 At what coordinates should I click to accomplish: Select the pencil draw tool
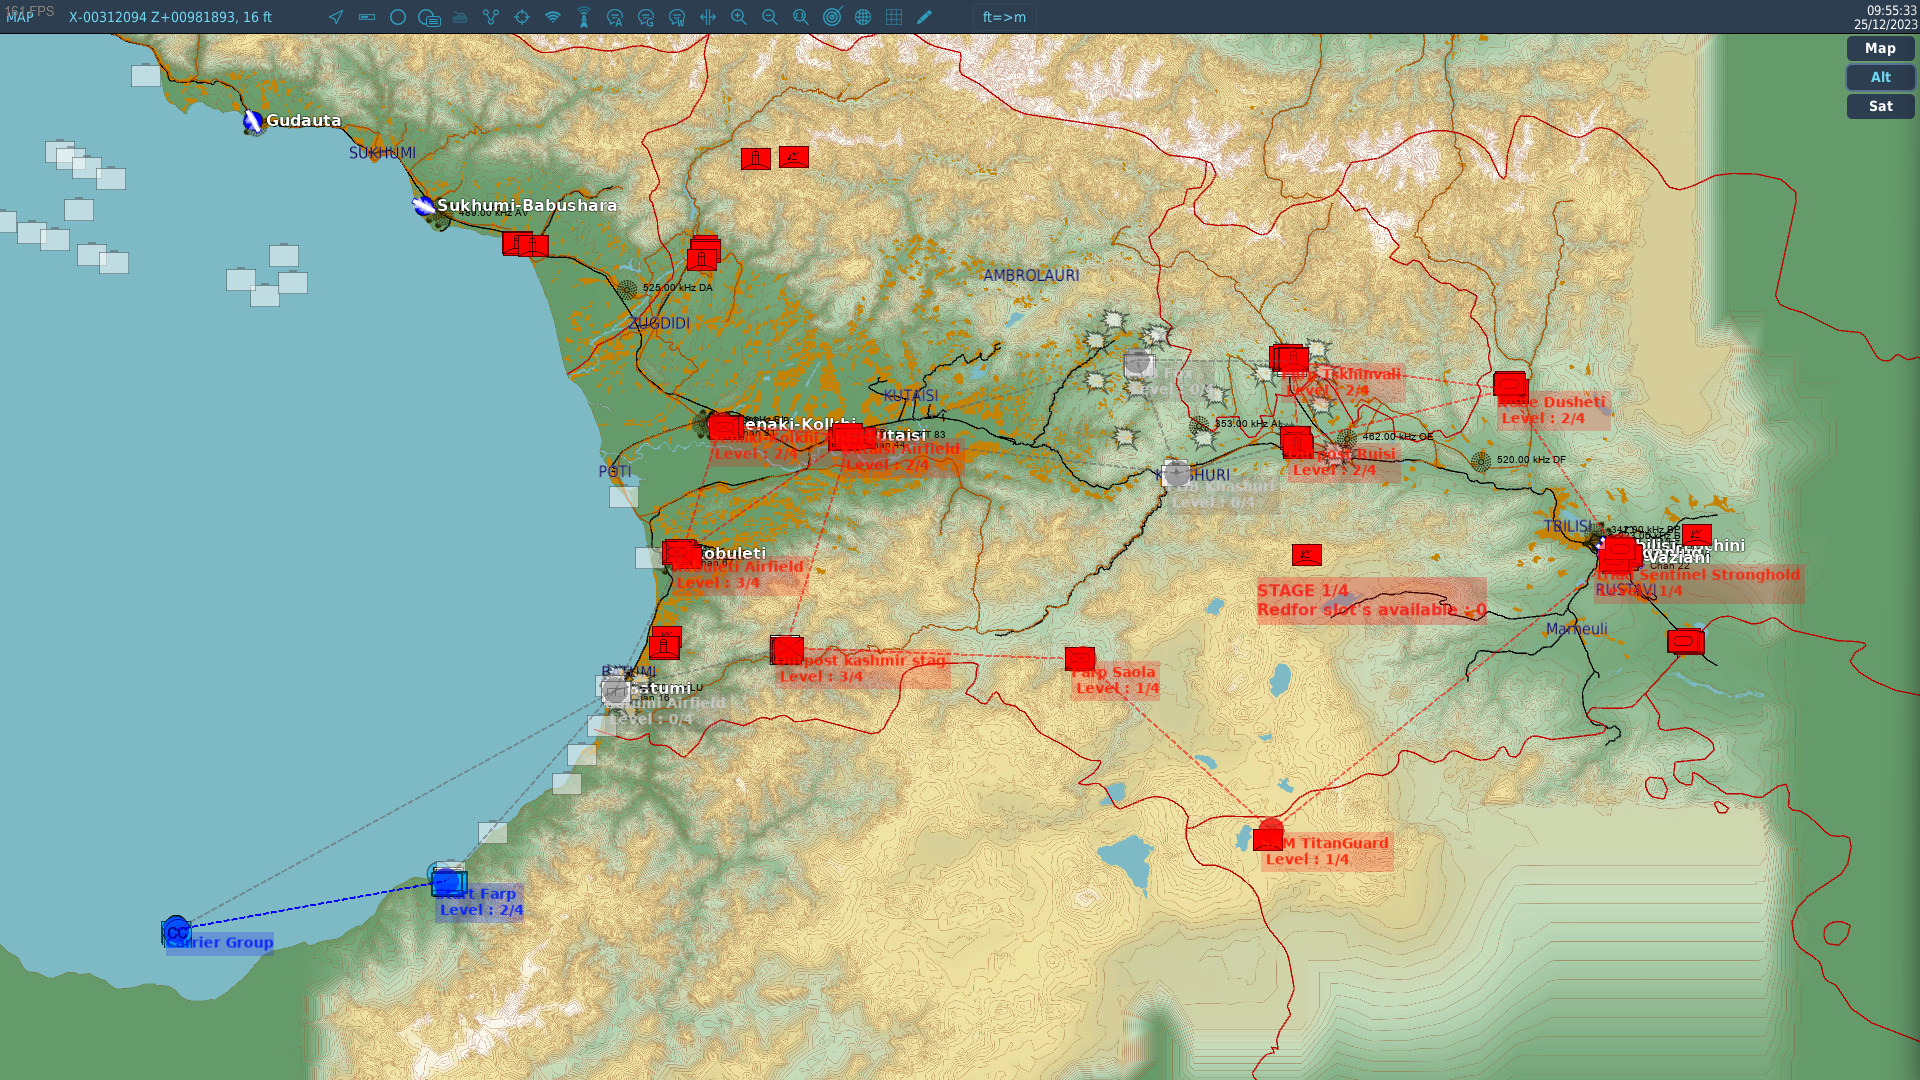(x=925, y=17)
